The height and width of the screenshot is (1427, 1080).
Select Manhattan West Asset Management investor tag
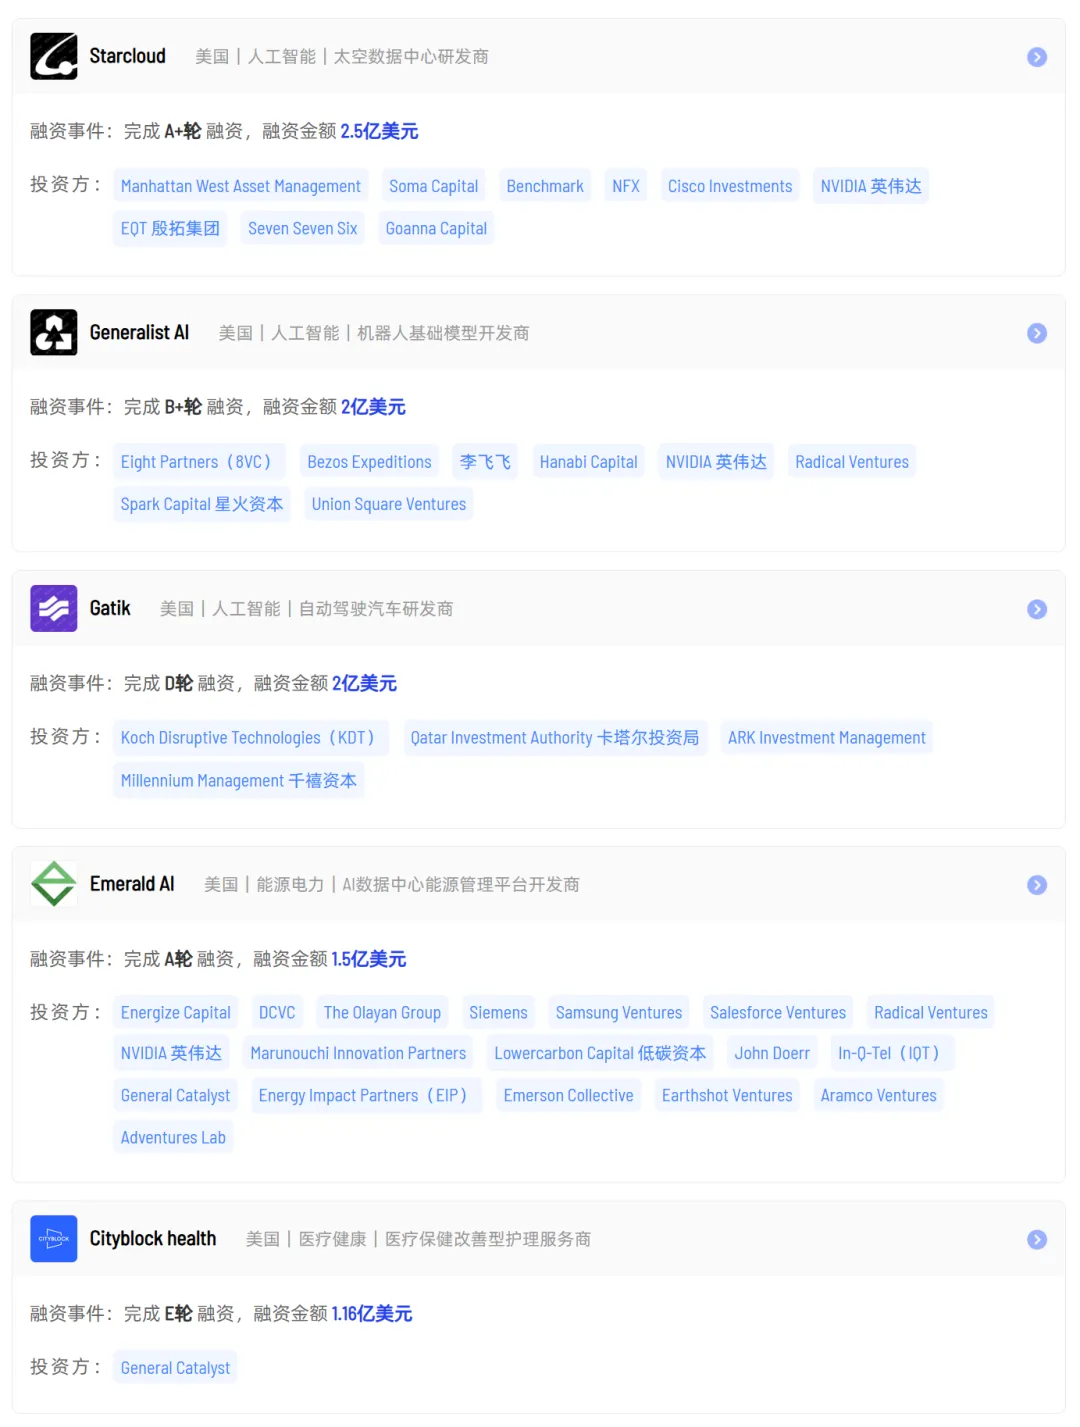point(241,186)
